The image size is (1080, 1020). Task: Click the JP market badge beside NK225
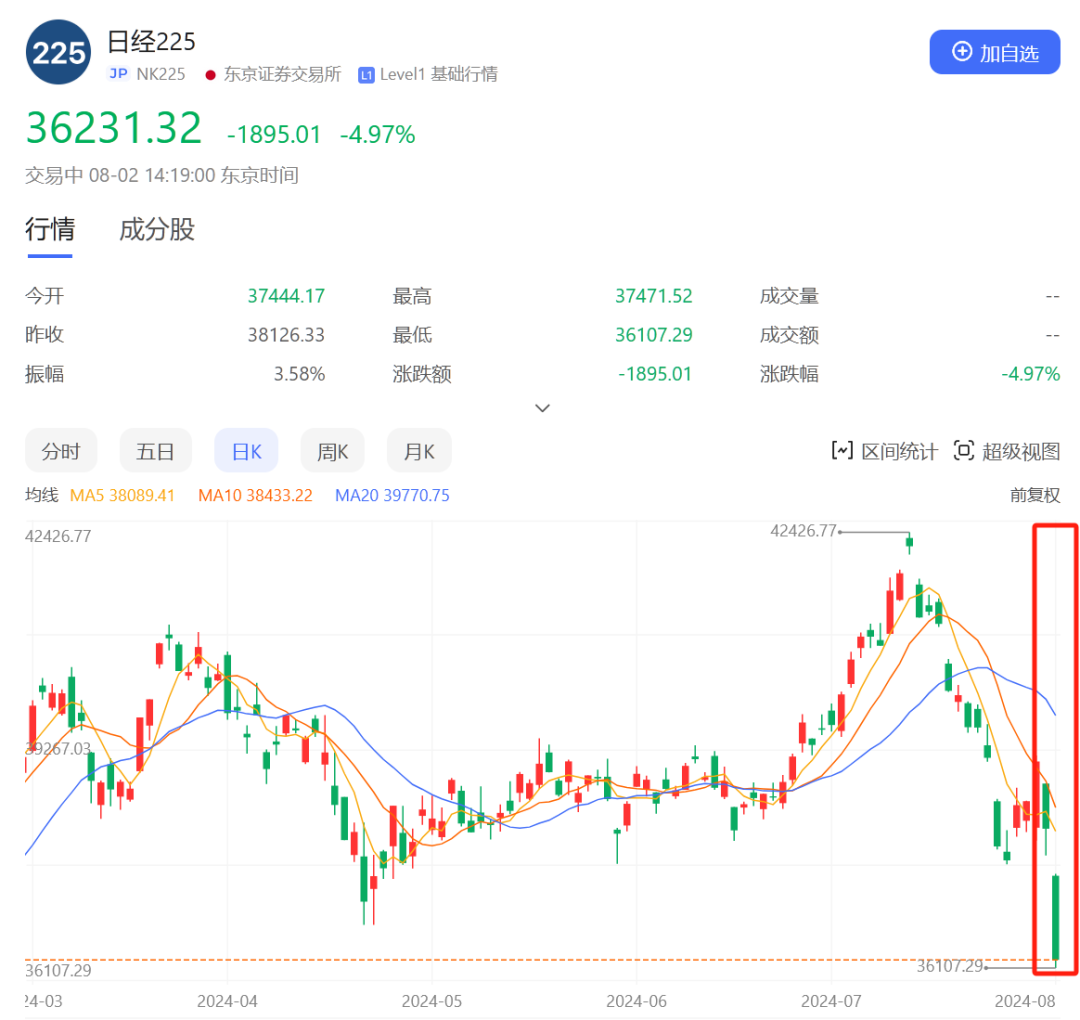click(117, 74)
